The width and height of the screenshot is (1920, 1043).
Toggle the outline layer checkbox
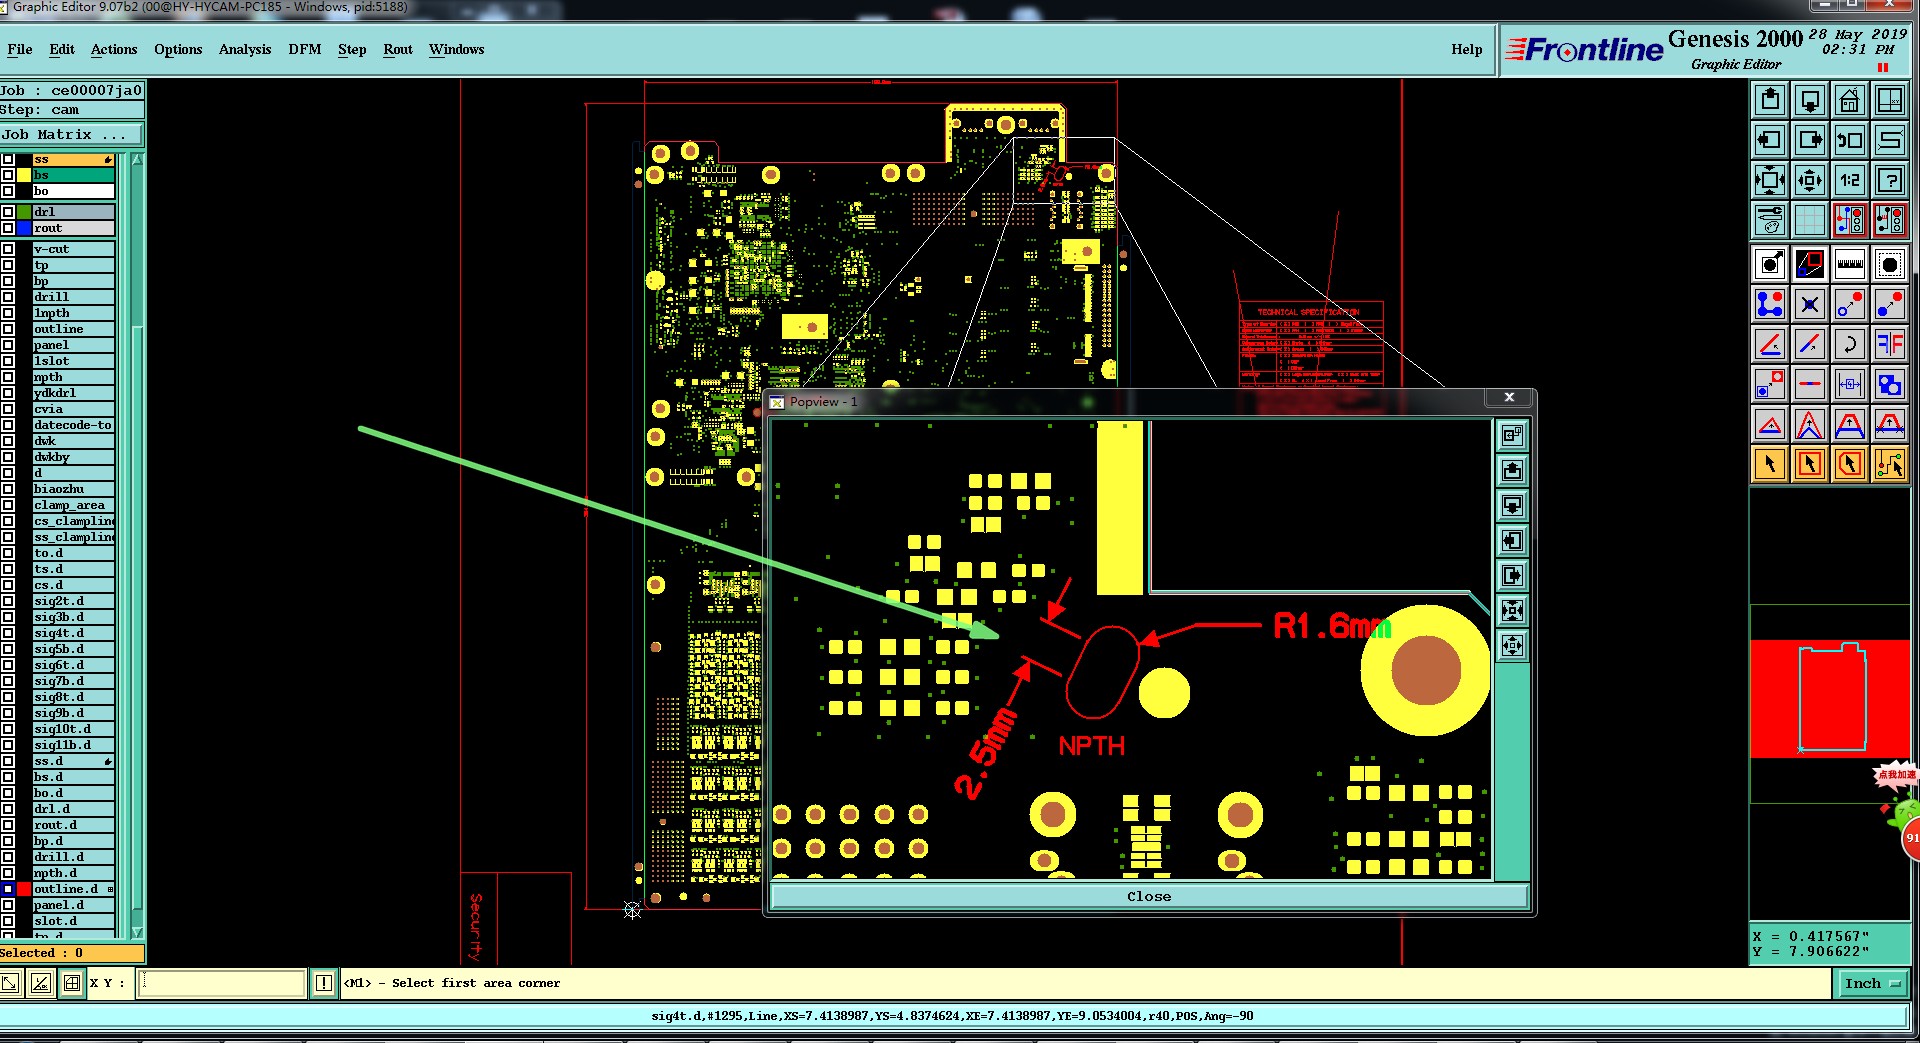point(8,329)
